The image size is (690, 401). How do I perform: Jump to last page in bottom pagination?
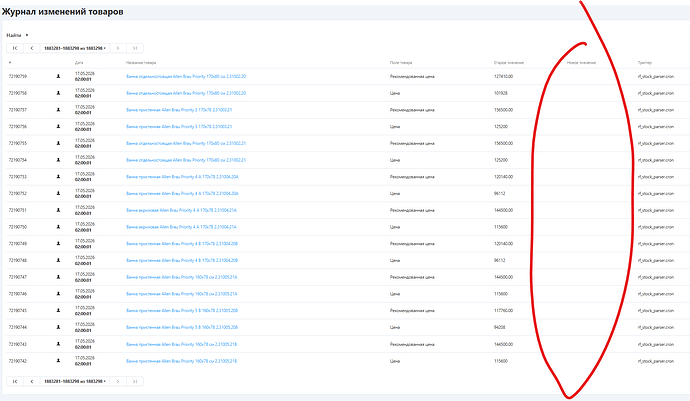pyautogui.click(x=135, y=381)
